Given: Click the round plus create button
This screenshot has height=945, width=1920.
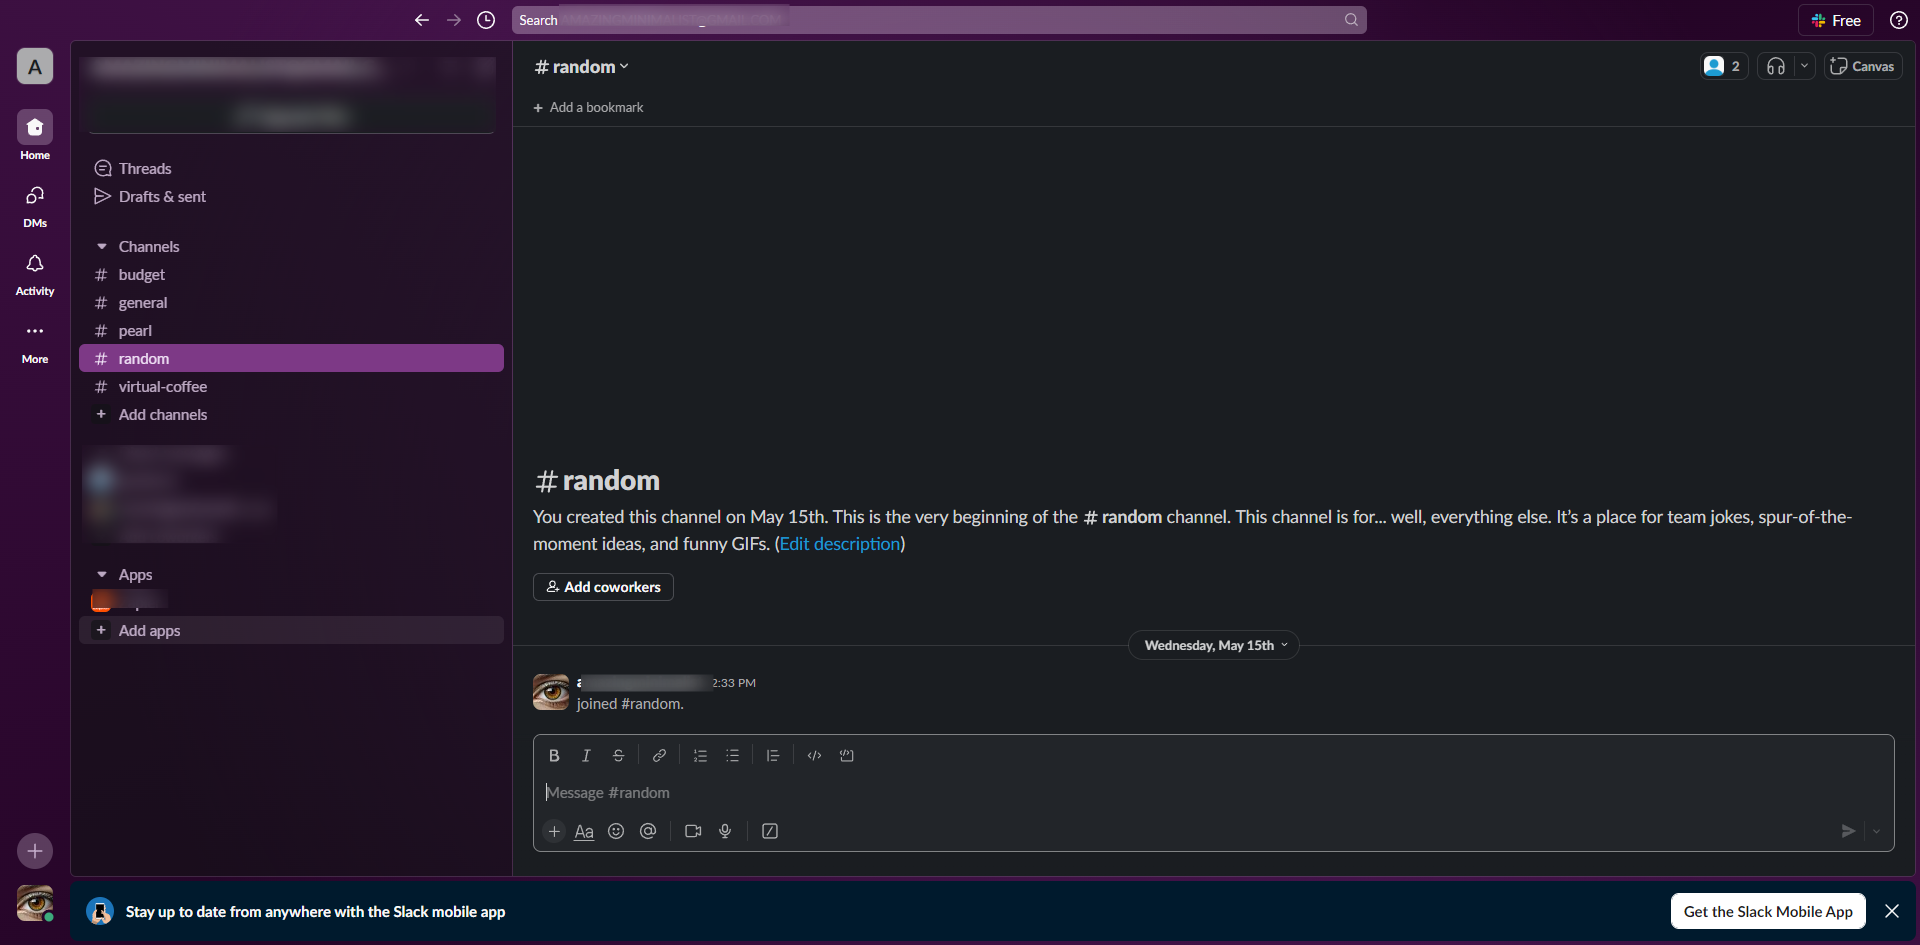Looking at the screenshot, I should pyautogui.click(x=35, y=851).
